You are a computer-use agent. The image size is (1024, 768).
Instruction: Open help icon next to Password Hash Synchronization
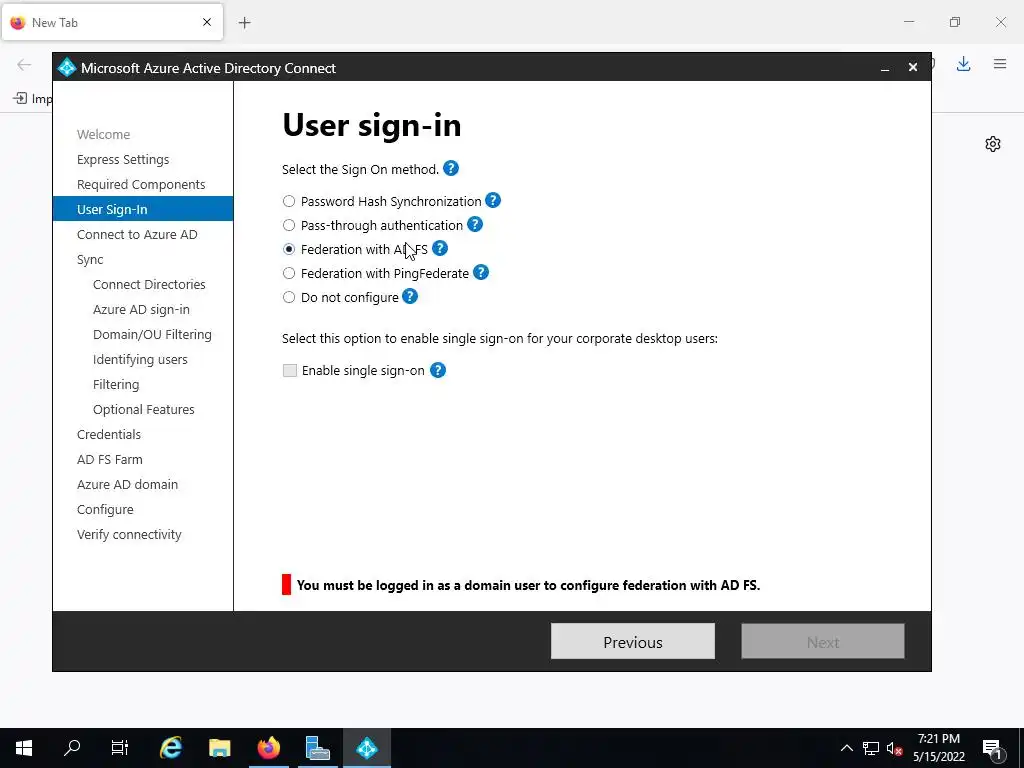493,200
